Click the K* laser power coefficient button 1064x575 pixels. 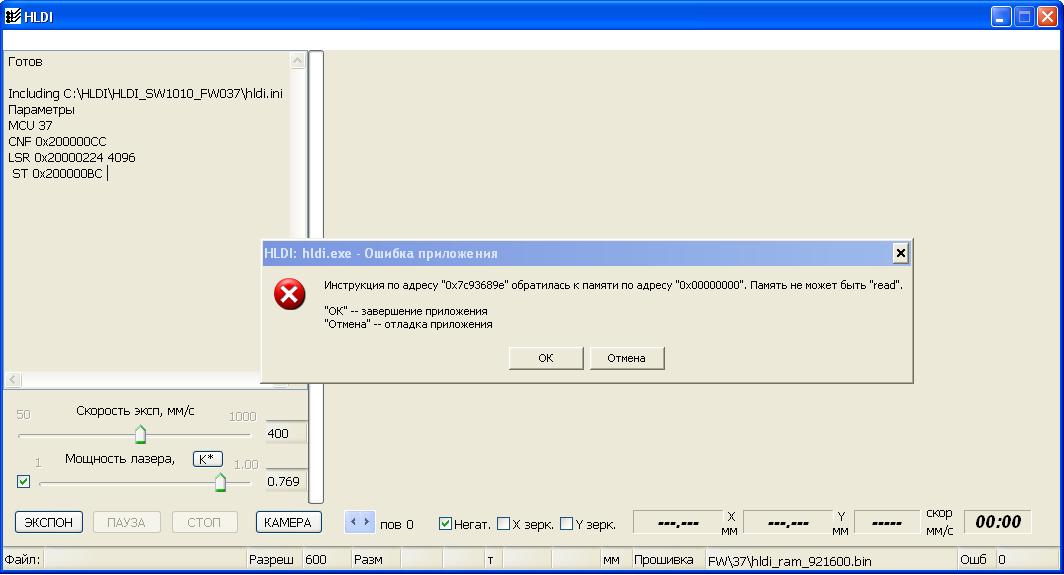(207, 459)
